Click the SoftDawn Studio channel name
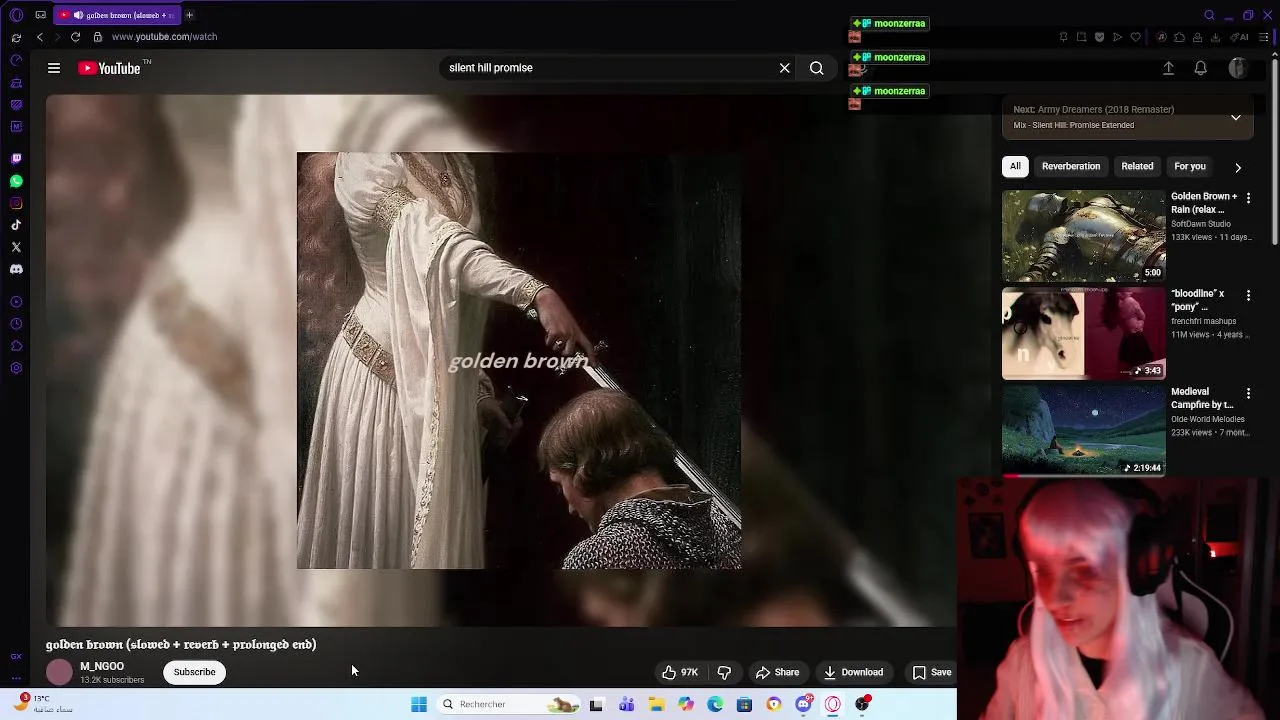Image resolution: width=1280 pixels, height=720 pixels. [1201, 224]
